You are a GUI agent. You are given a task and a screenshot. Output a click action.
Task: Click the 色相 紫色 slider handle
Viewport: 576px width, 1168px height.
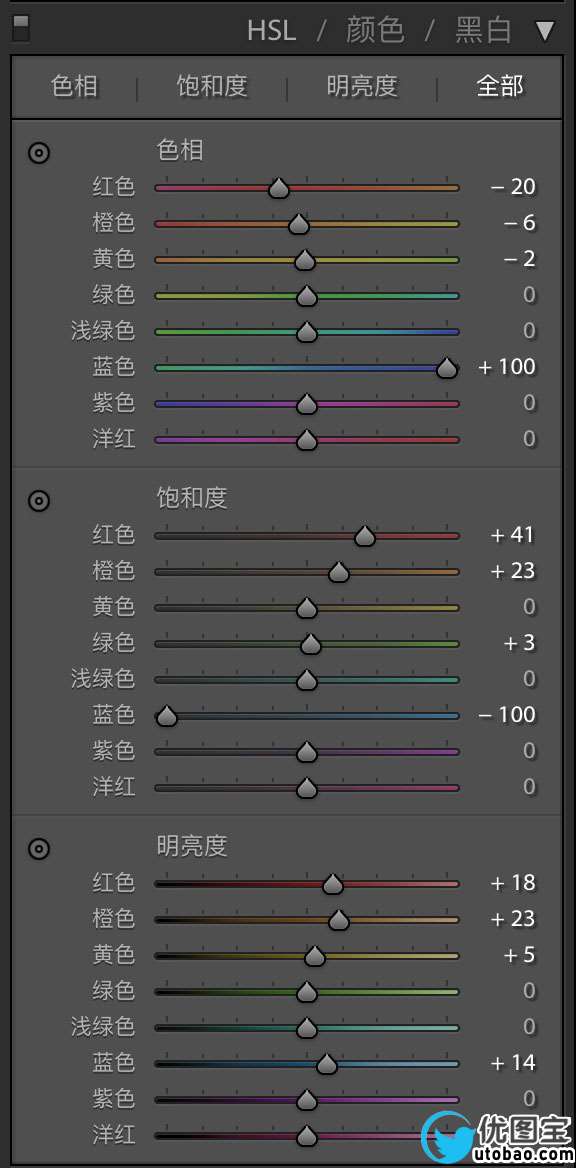coord(307,404)
